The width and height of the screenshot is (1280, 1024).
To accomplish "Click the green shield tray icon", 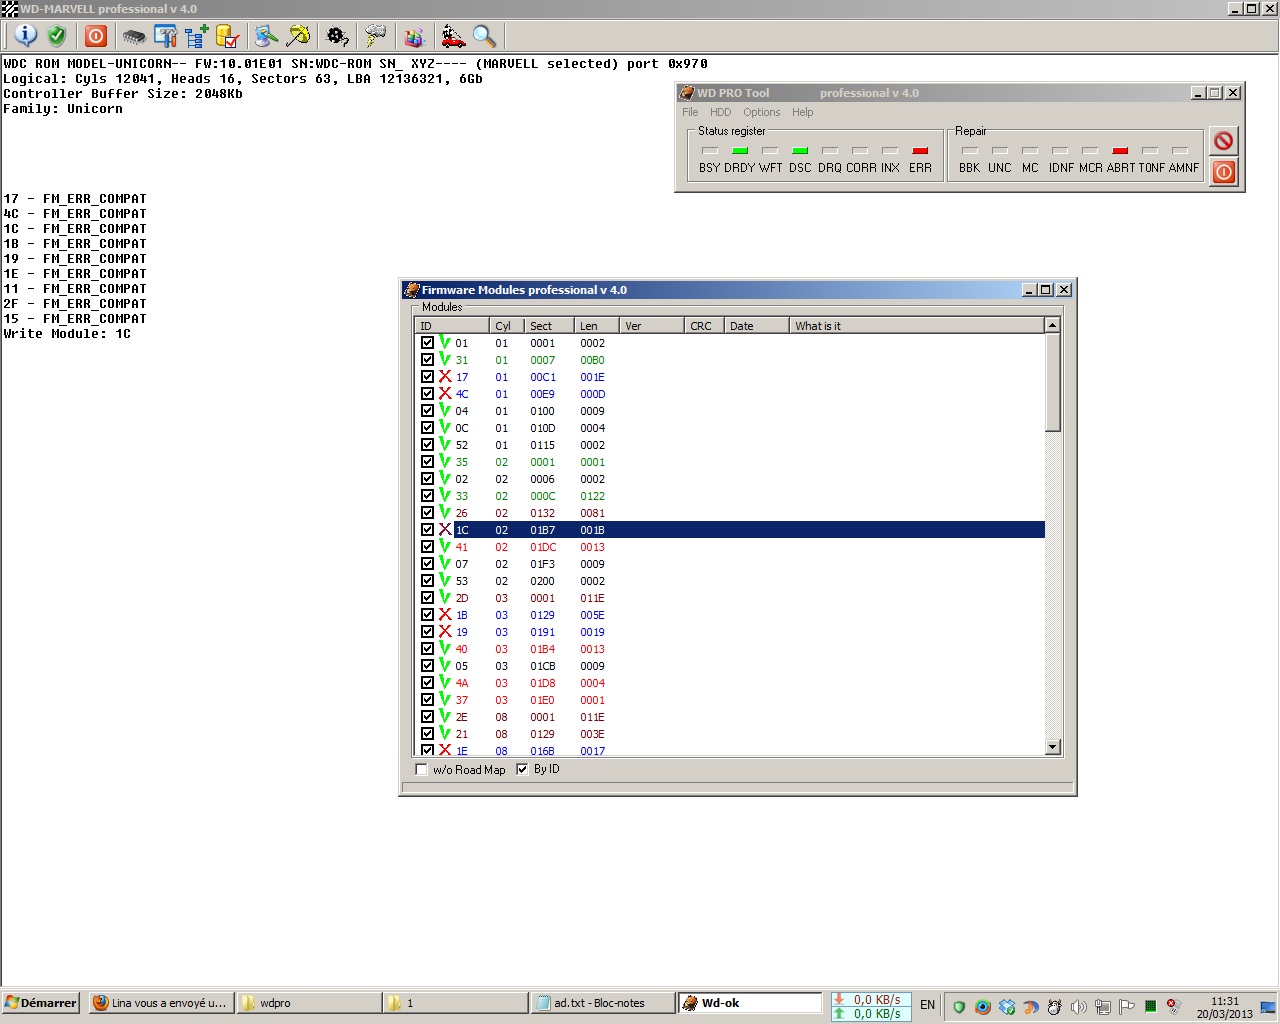I will pos(959,1006).
